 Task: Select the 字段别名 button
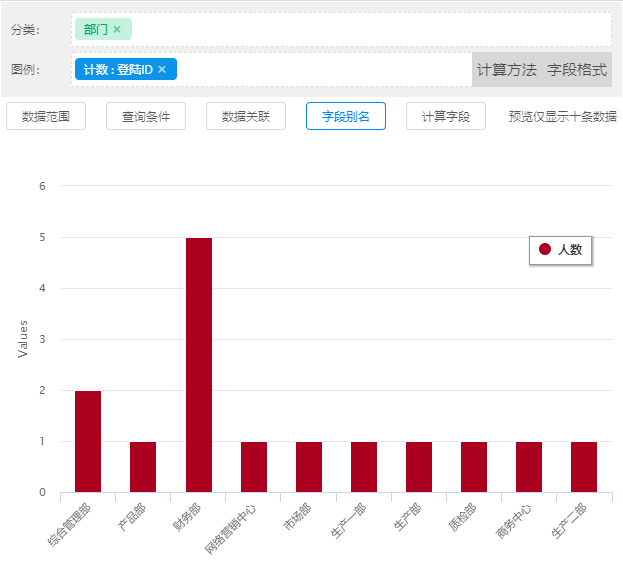[x=346, y=116]
